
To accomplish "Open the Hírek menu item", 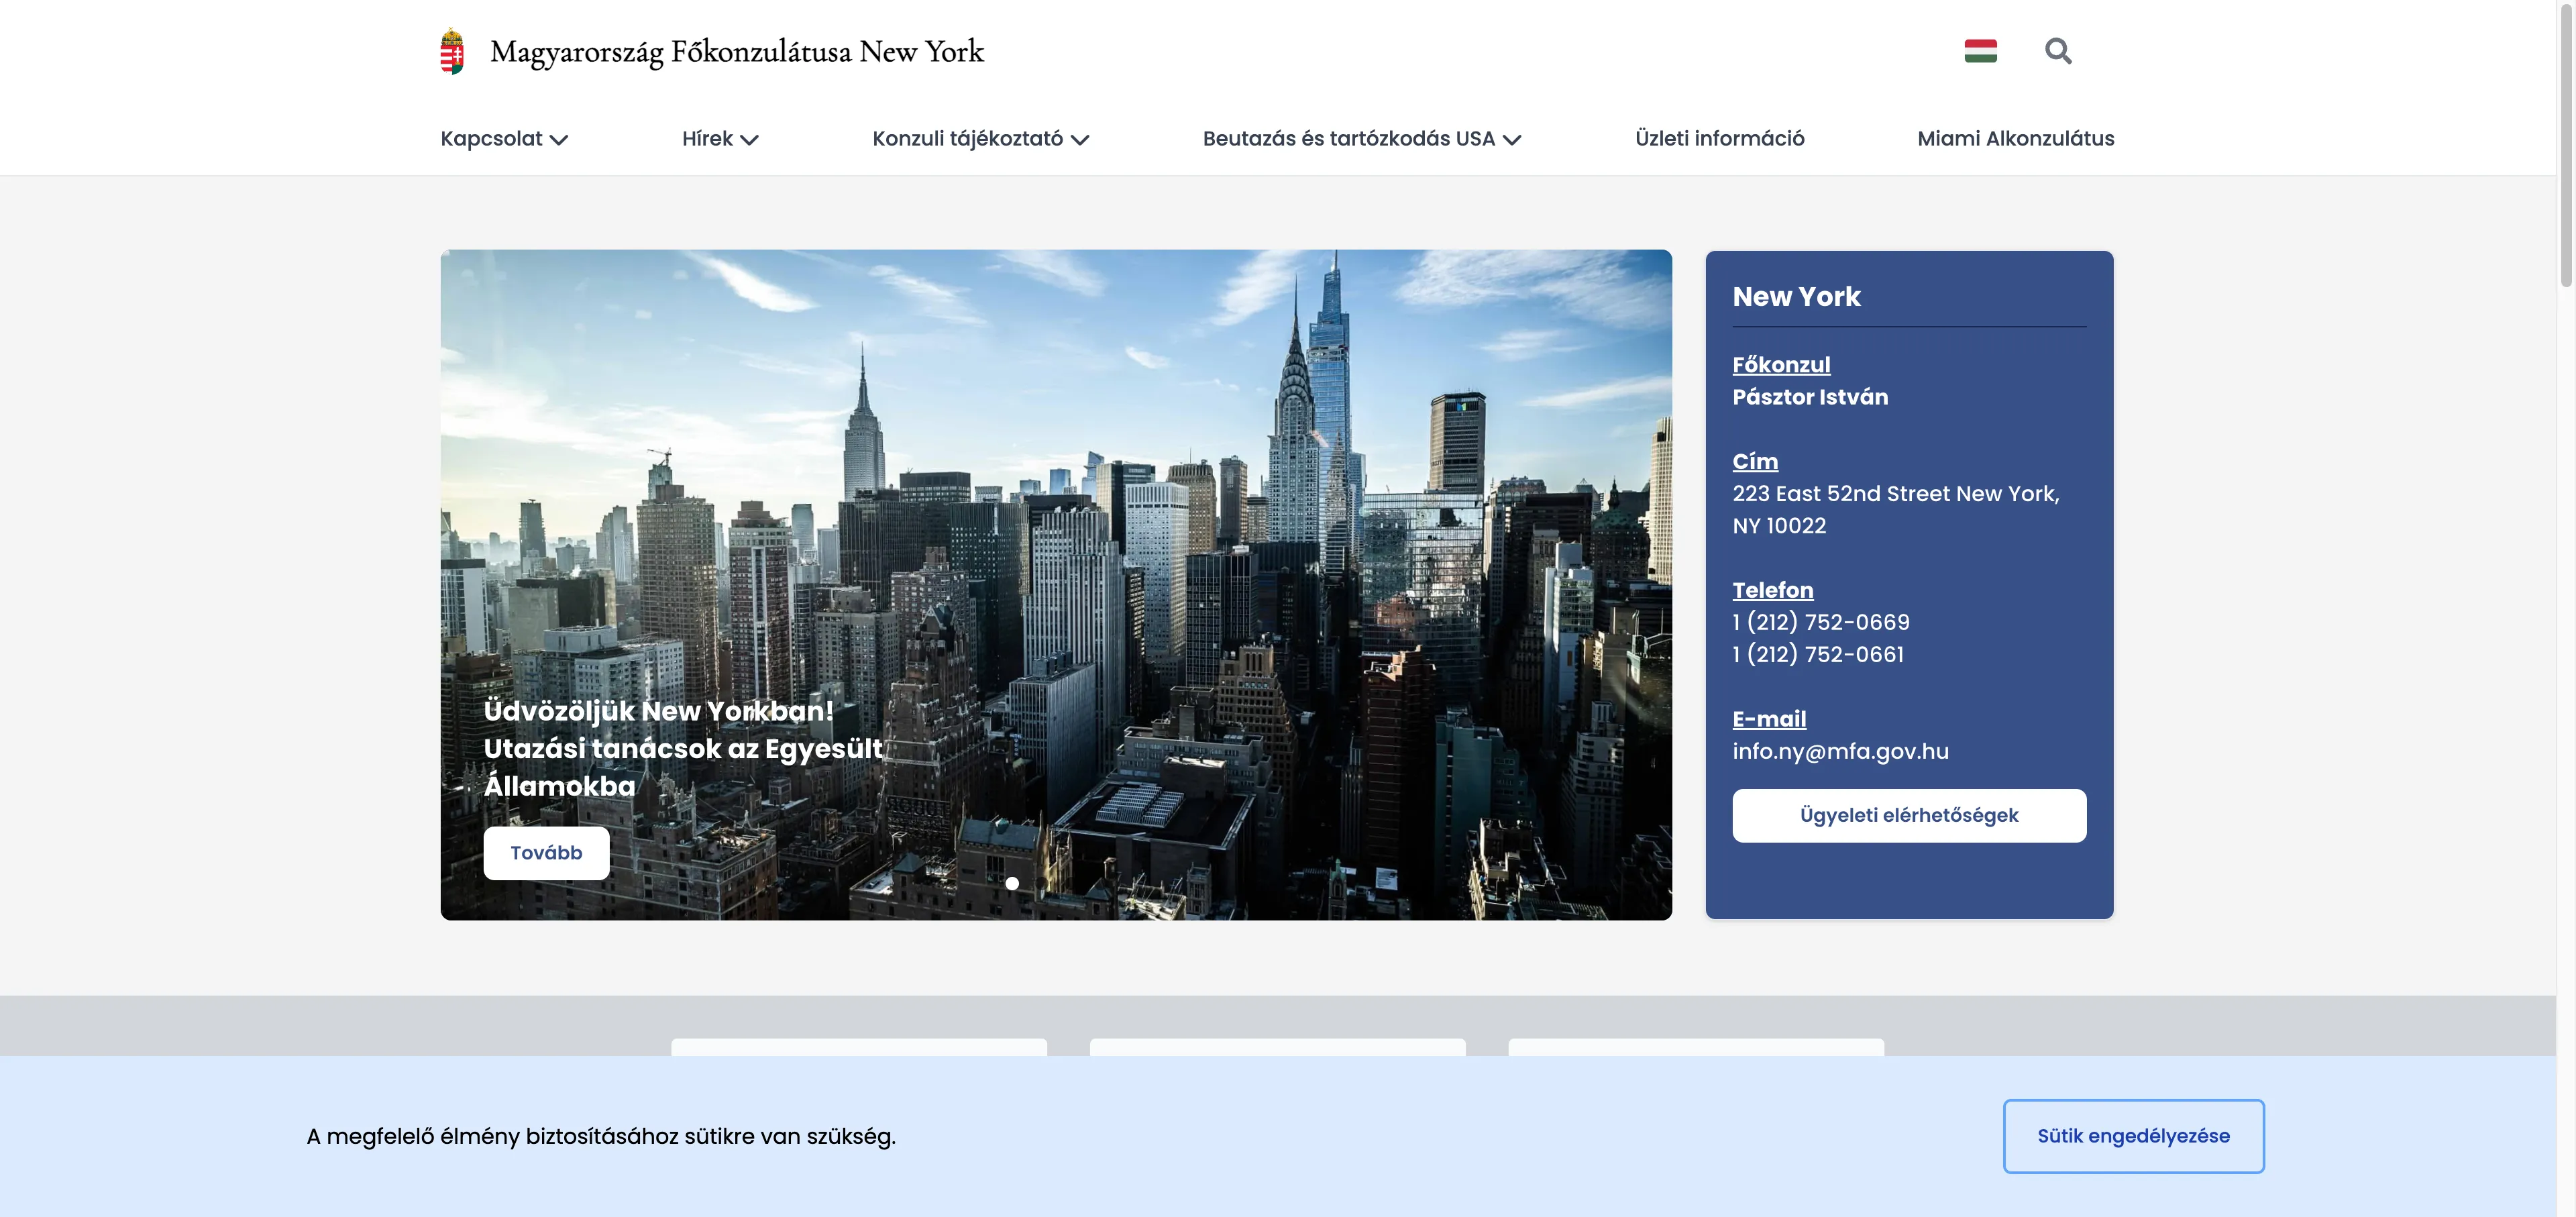I will pyautogui.click(x=707, y=139).
